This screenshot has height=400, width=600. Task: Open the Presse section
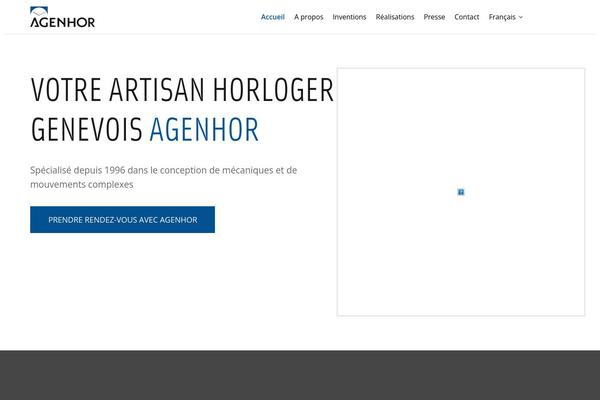pyautogui.click(x=434, y=17)
